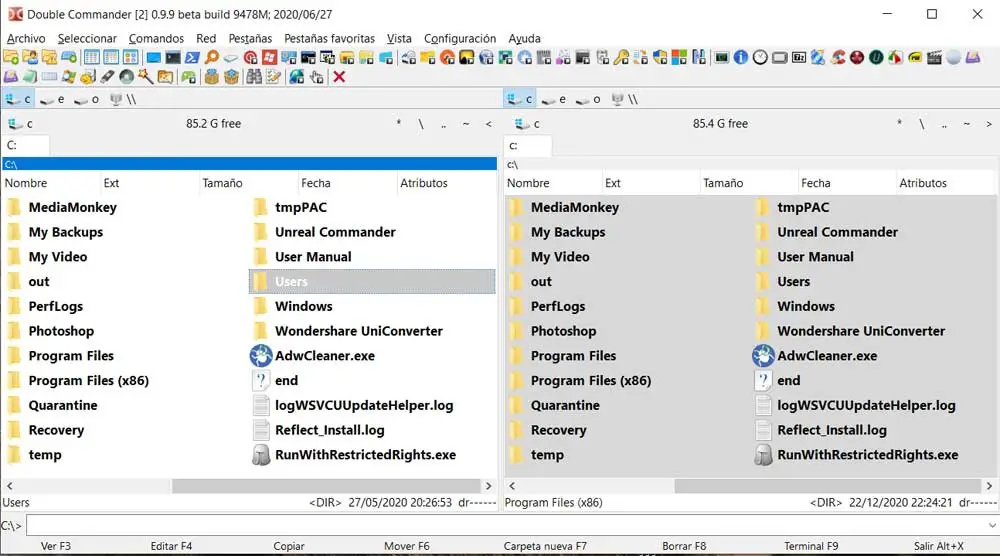The height and width of the screenshot is (556, 1000).
Task: Switch to thumbnails view icon
Action: pyautogui.click(x=130, y=57)
